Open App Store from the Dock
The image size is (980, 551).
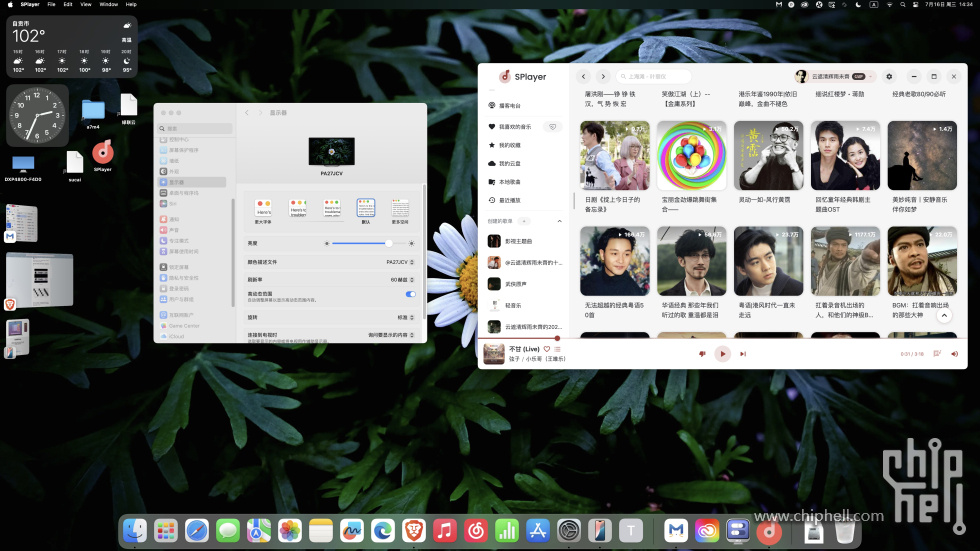click(538, 531)
